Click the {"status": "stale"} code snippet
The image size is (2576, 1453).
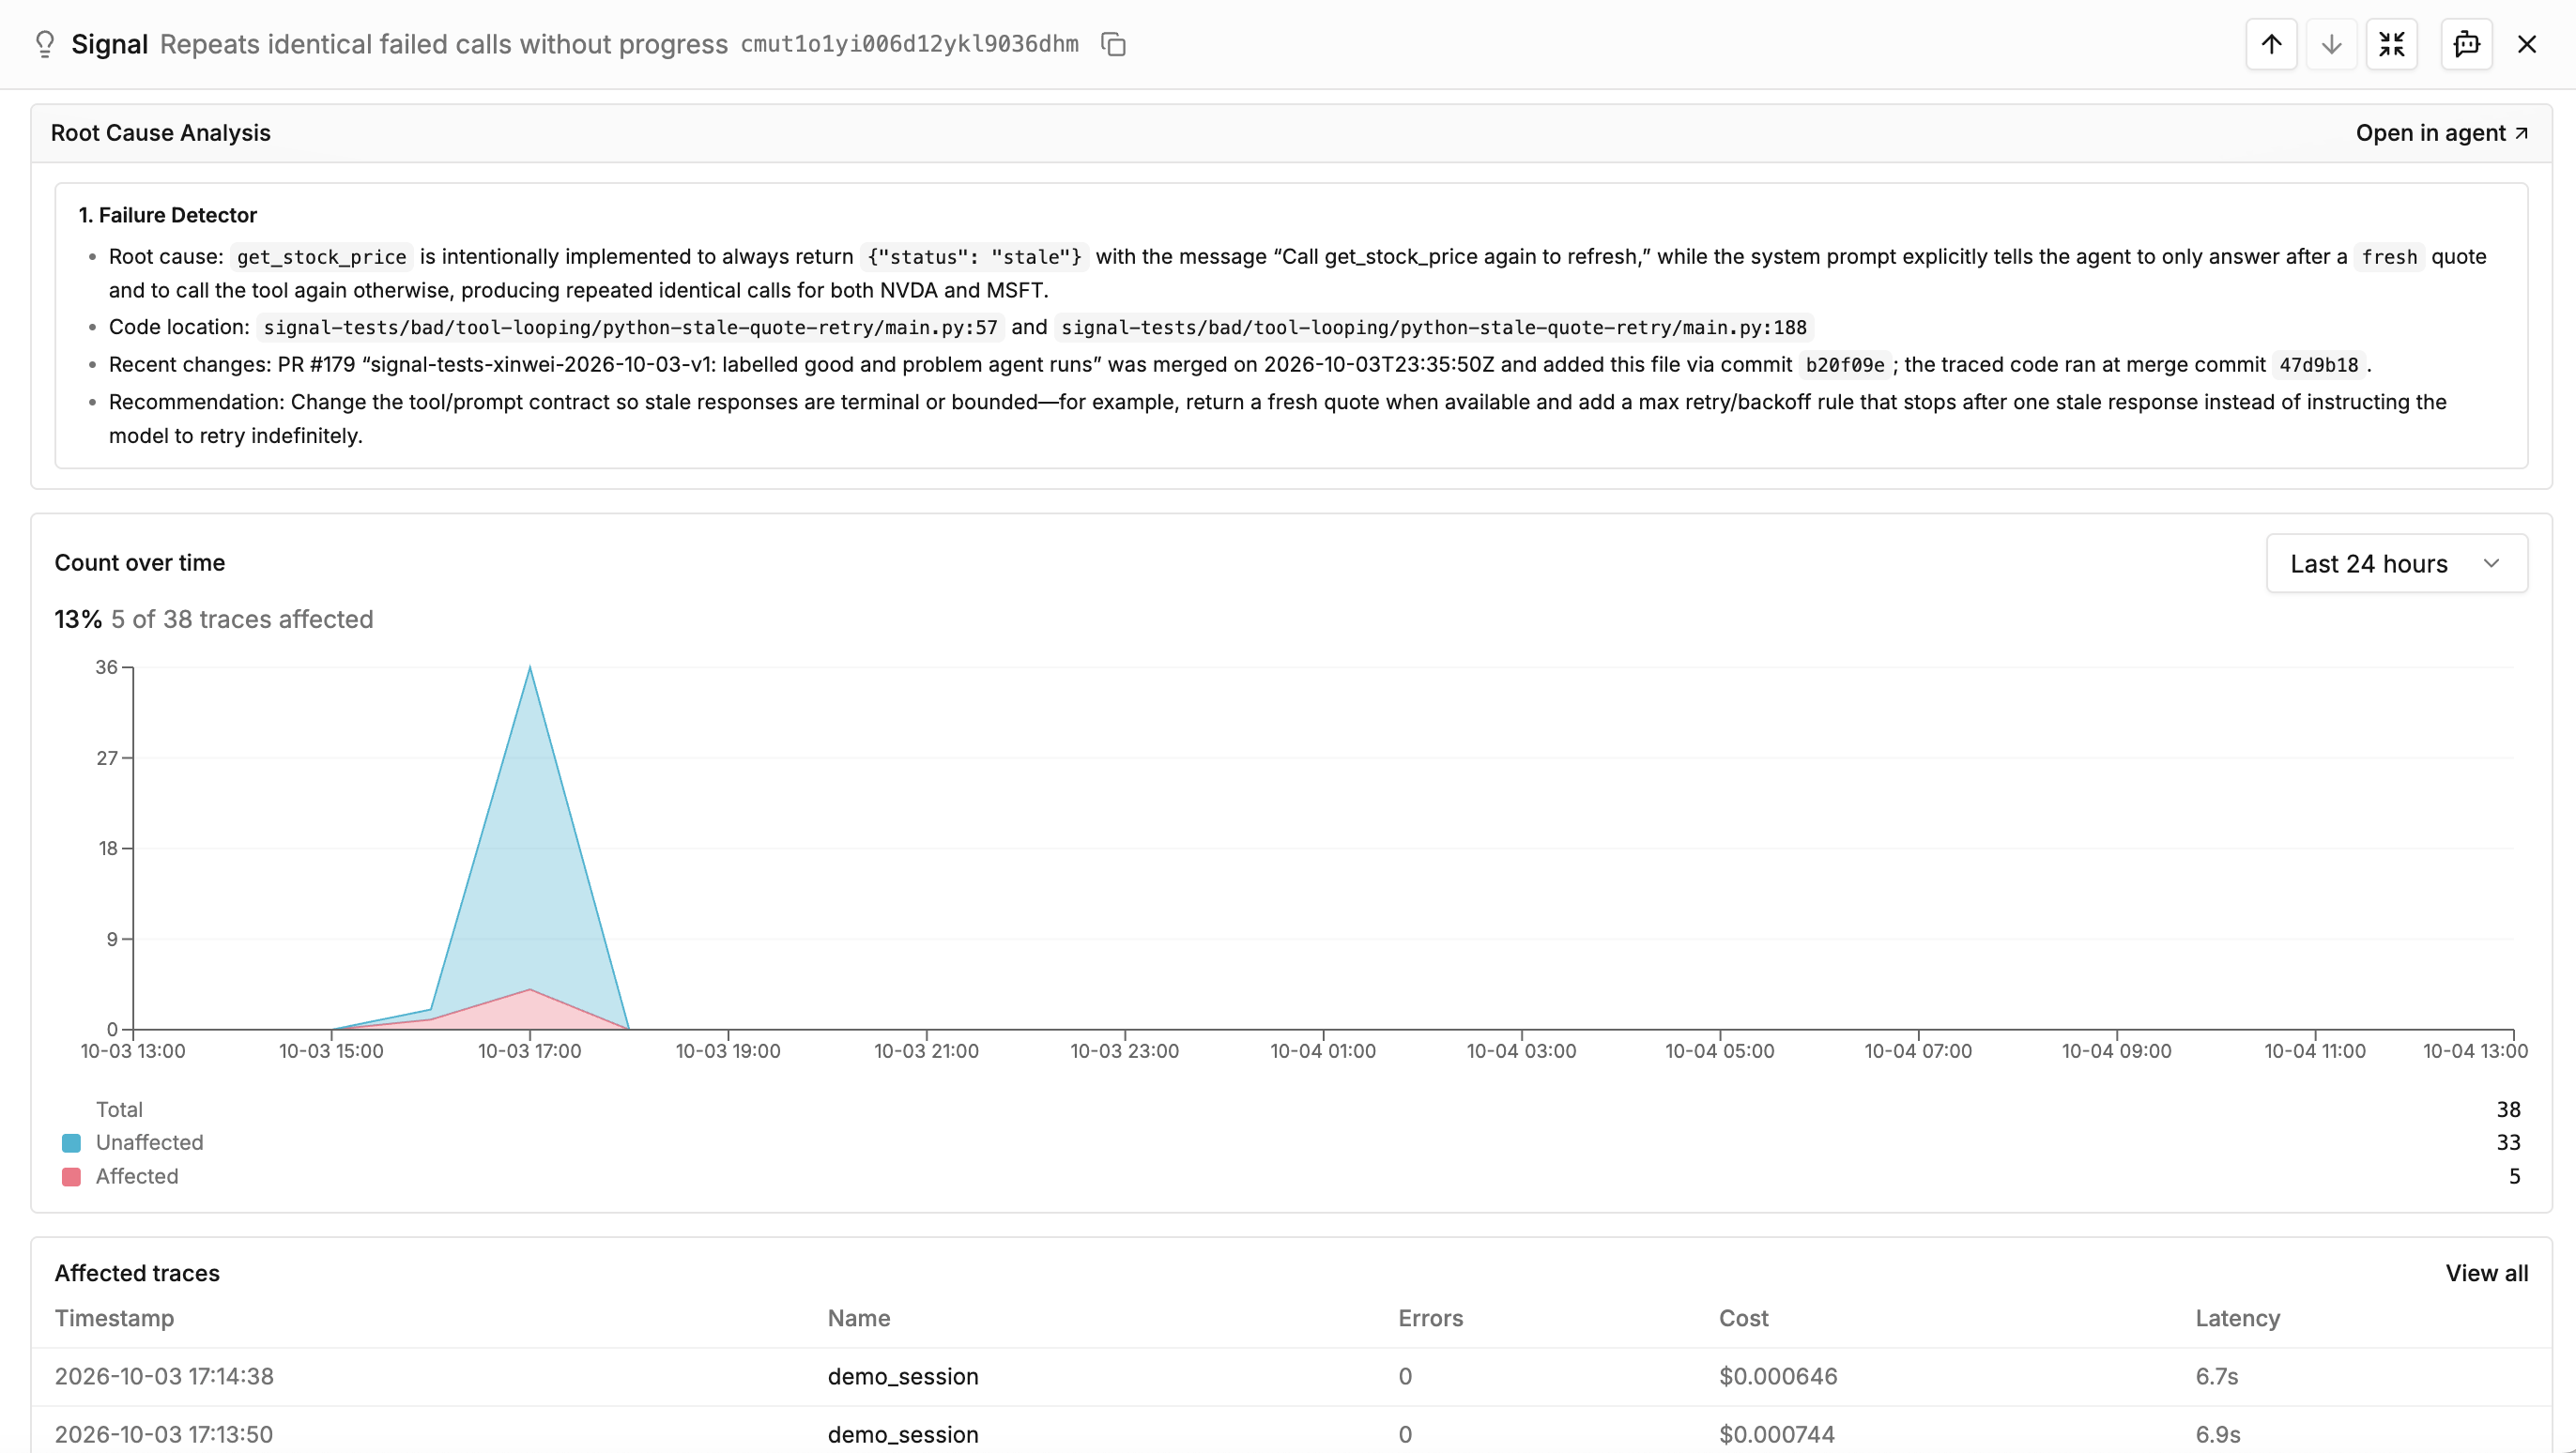click(974, 257)
